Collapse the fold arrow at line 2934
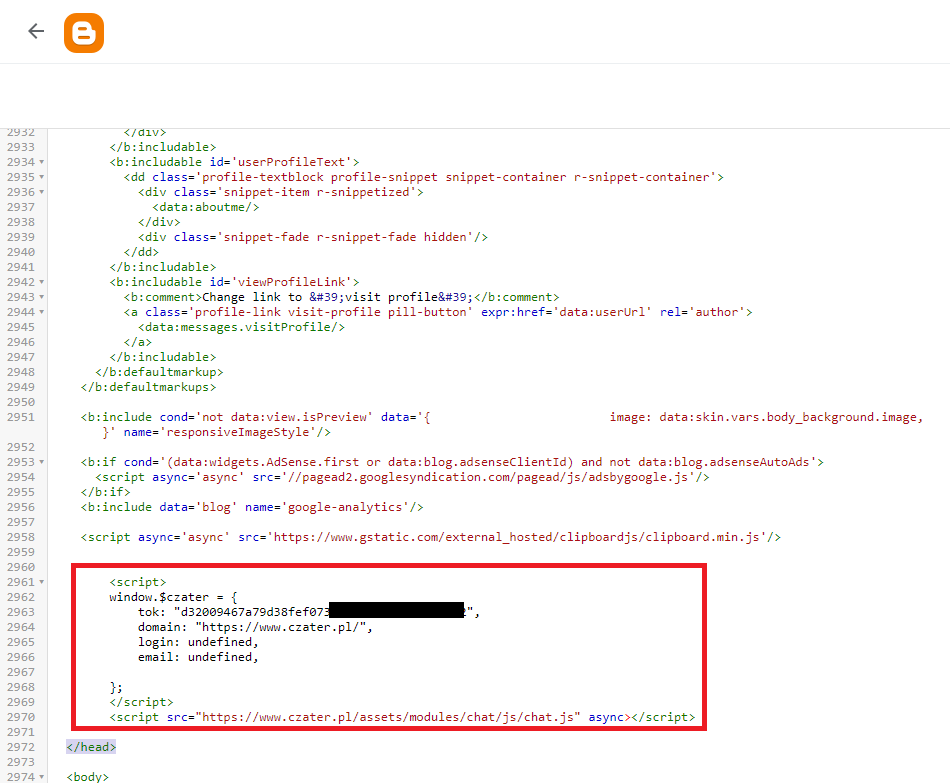The image size is (950, 783). pyautogui.click(x=42, y=162)
